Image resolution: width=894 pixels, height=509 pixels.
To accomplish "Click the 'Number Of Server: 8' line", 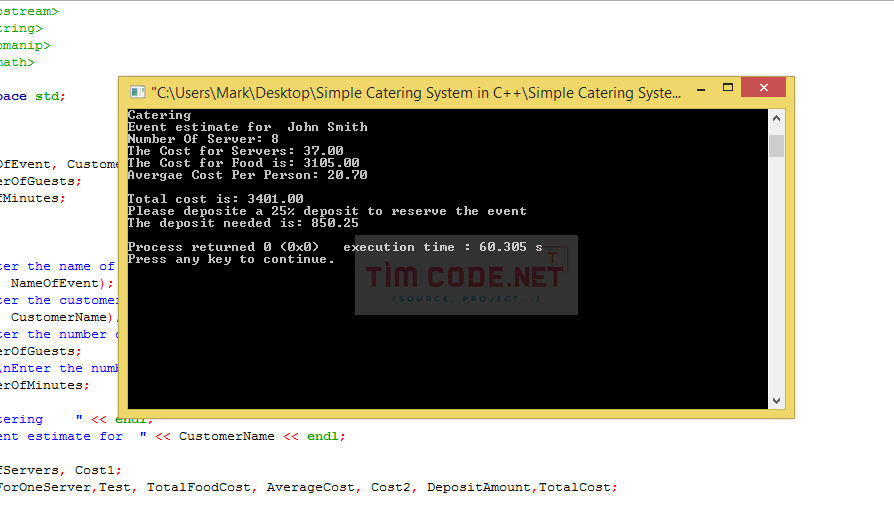I will [x=203, y=139].
